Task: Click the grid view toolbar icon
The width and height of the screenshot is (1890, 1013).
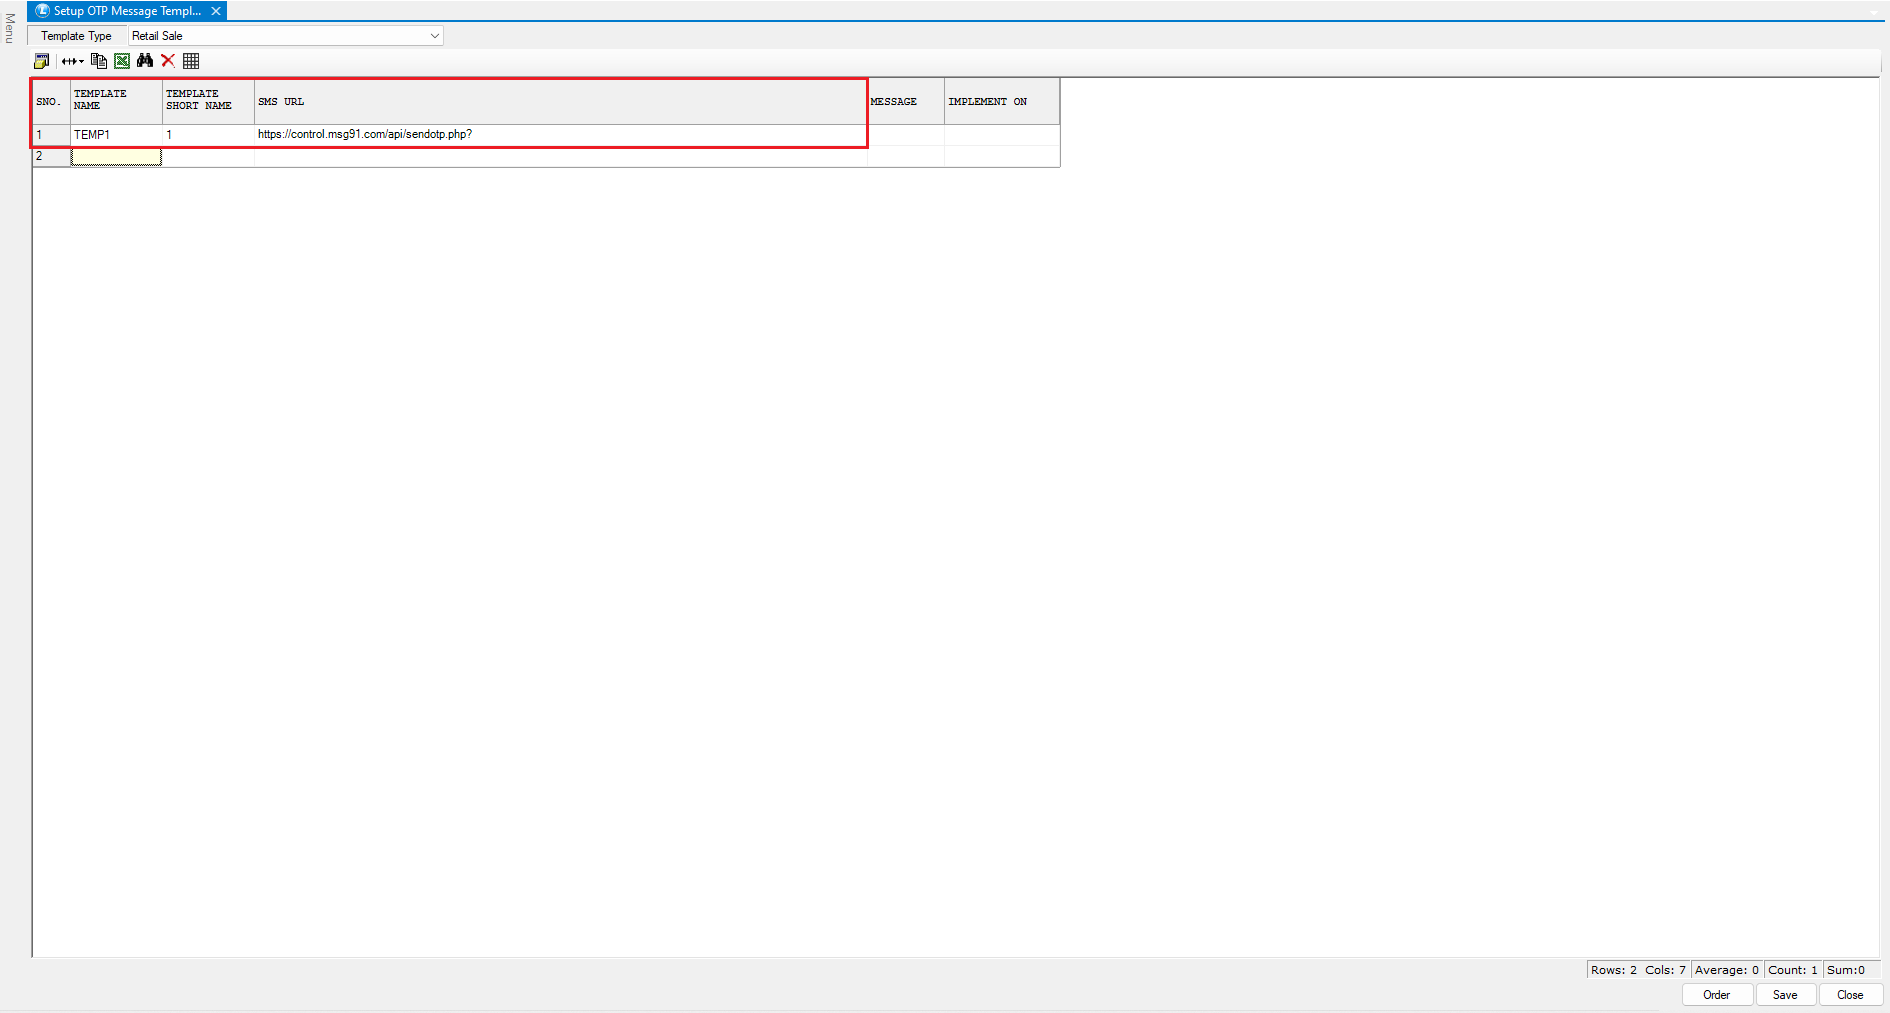Action: click(x=191, y=61)
